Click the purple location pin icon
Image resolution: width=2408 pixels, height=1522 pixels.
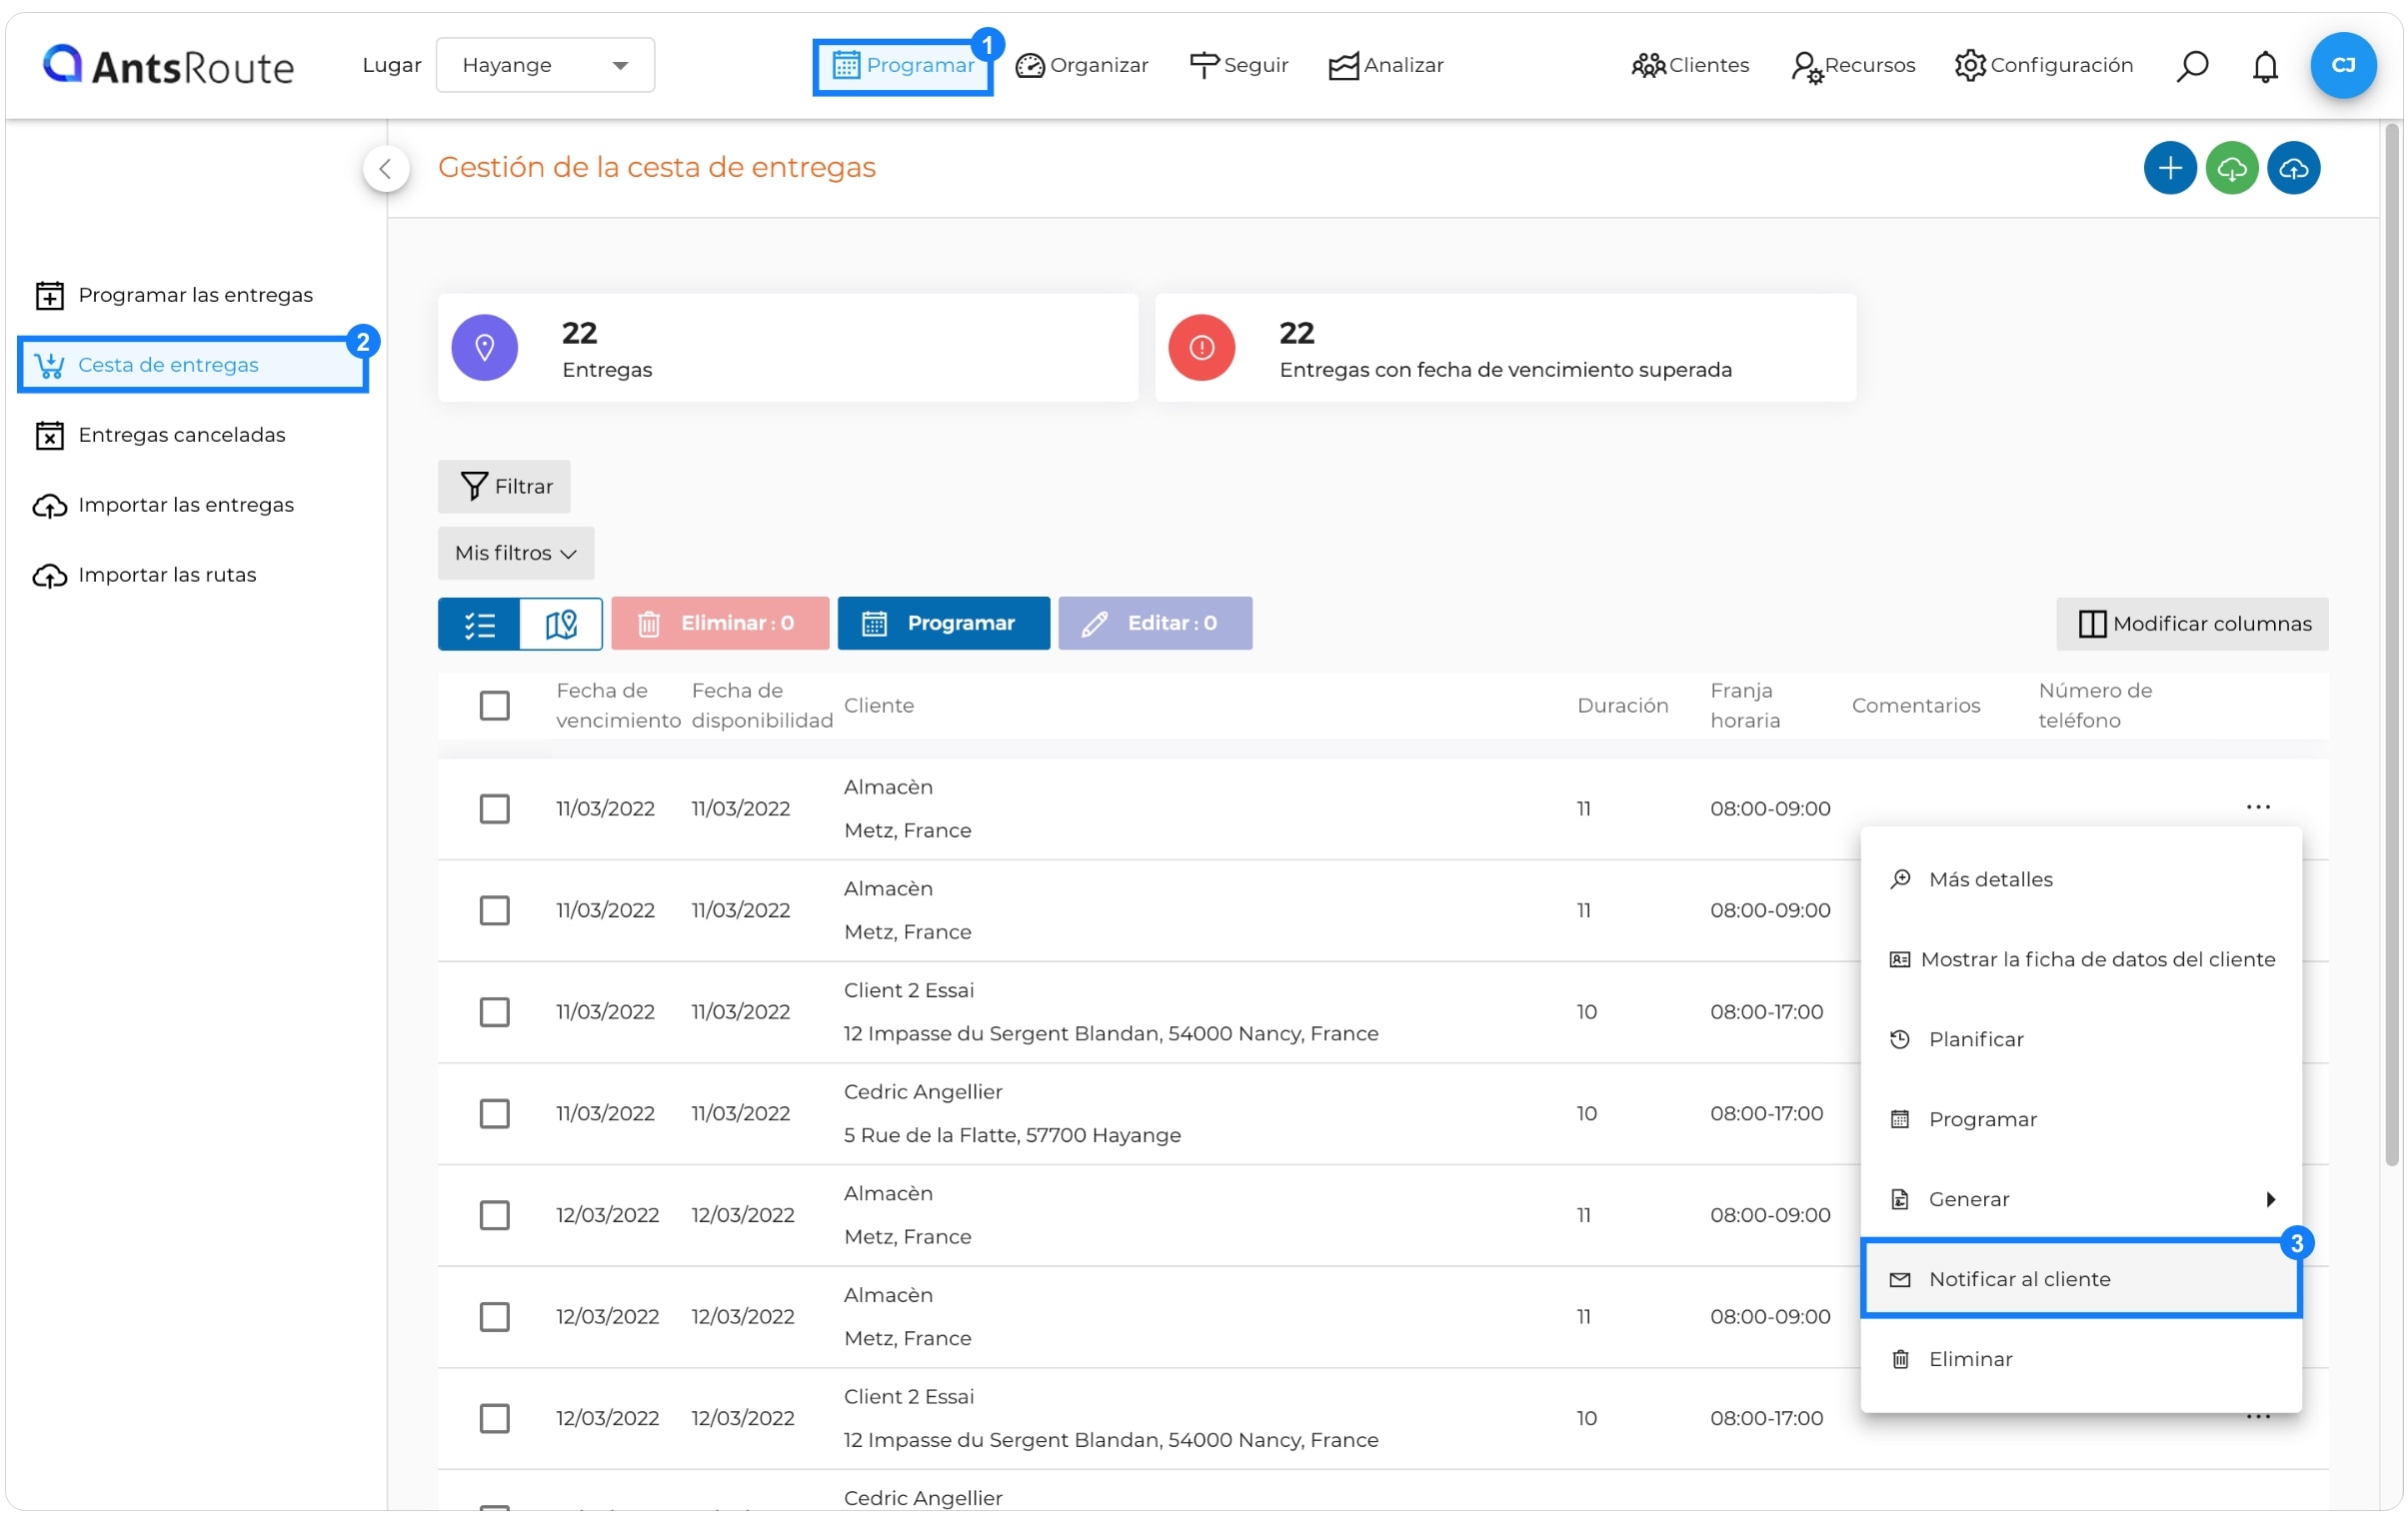(x=485, y=348)
